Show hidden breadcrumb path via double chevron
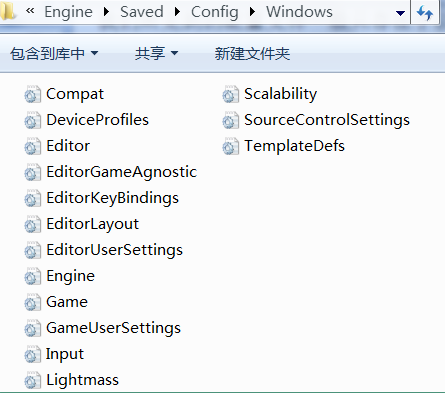The width and height of the screenshot is (445, 394). [30, 11]
